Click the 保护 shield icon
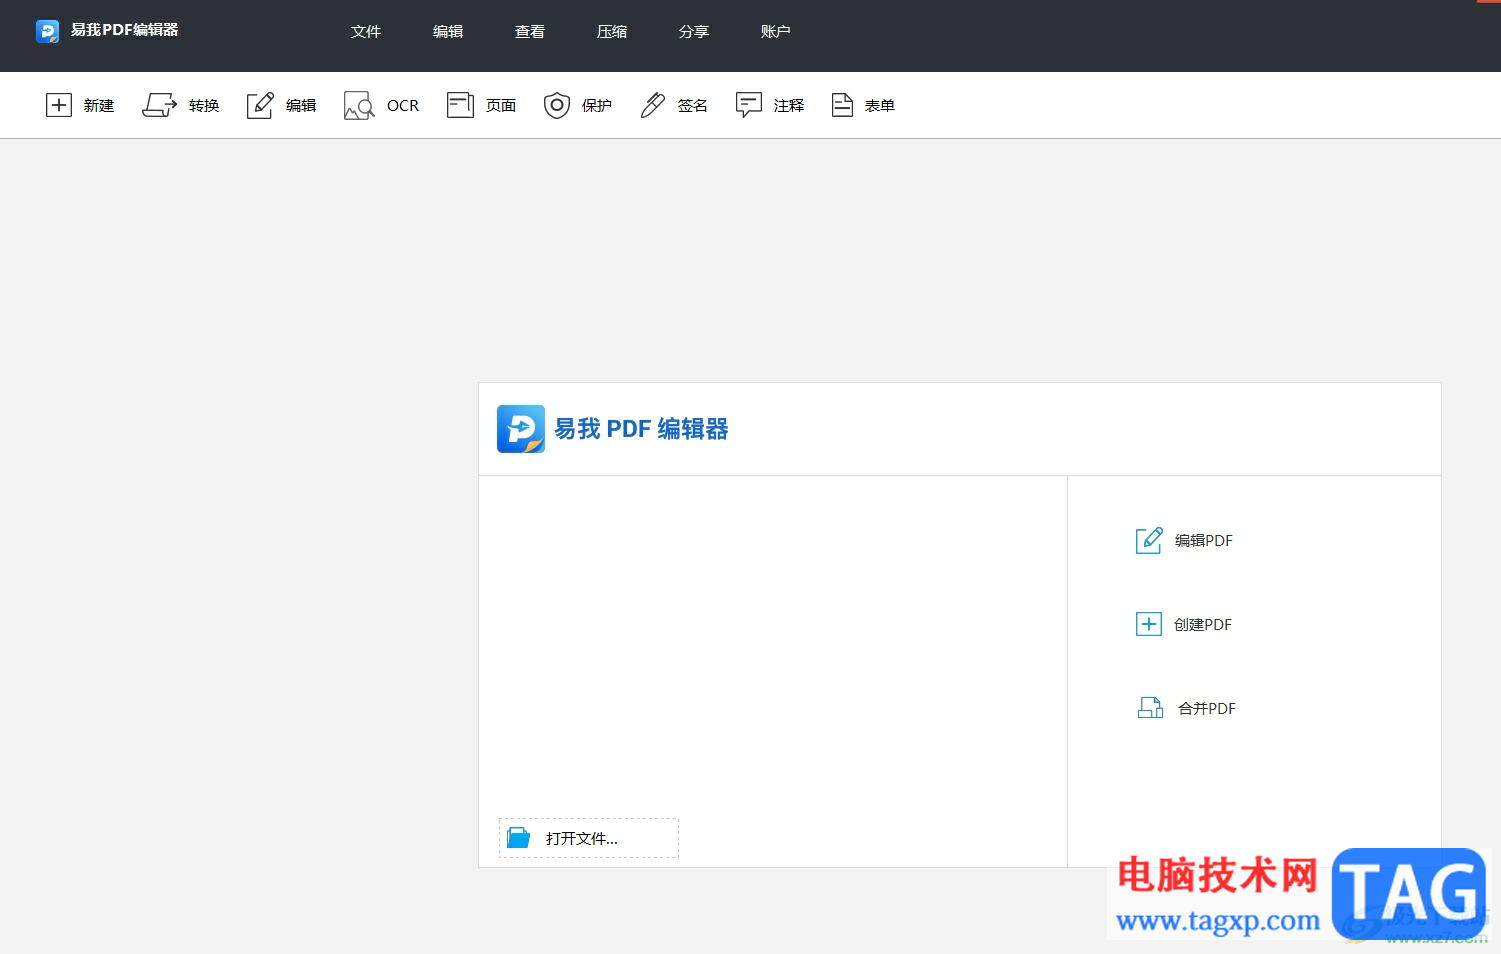 tap(557, 105)
